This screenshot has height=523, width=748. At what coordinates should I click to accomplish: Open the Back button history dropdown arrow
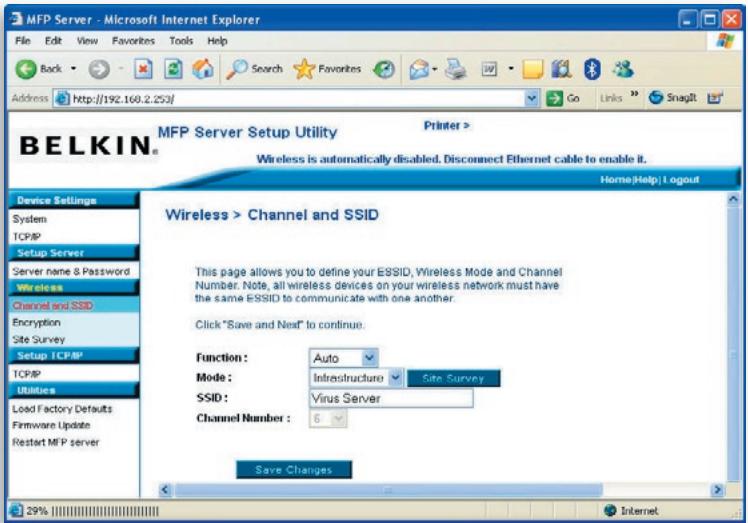pyautogui.click(x=73, y=69)
